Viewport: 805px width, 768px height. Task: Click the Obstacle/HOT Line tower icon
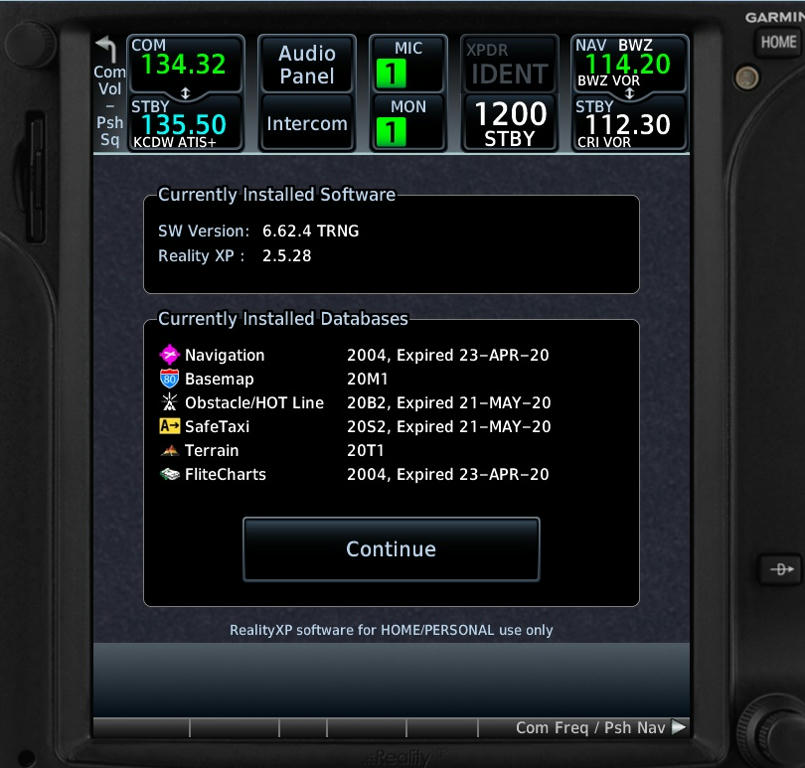pyautogui.click(x=169, y=402)
